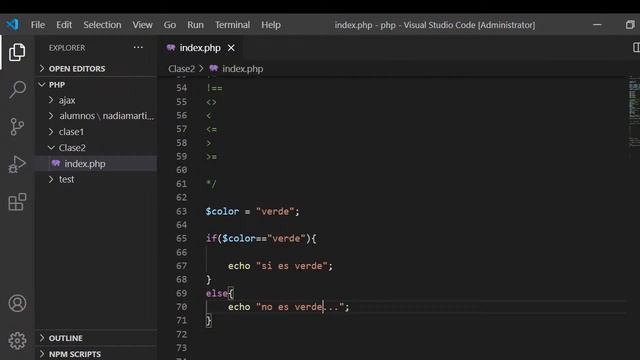The image size is (640, 360).
Task: Open the Edit menu
Action: pyautogui.click(x=64, y=24)
